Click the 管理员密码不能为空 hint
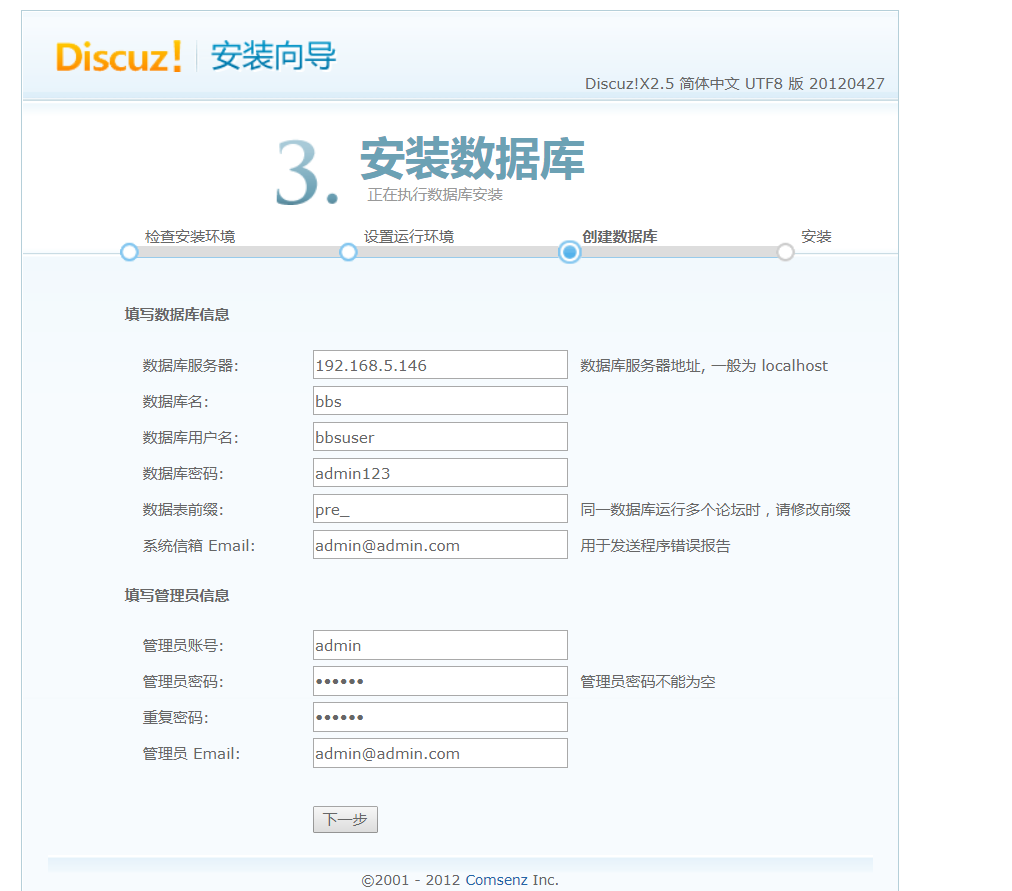 648,682
